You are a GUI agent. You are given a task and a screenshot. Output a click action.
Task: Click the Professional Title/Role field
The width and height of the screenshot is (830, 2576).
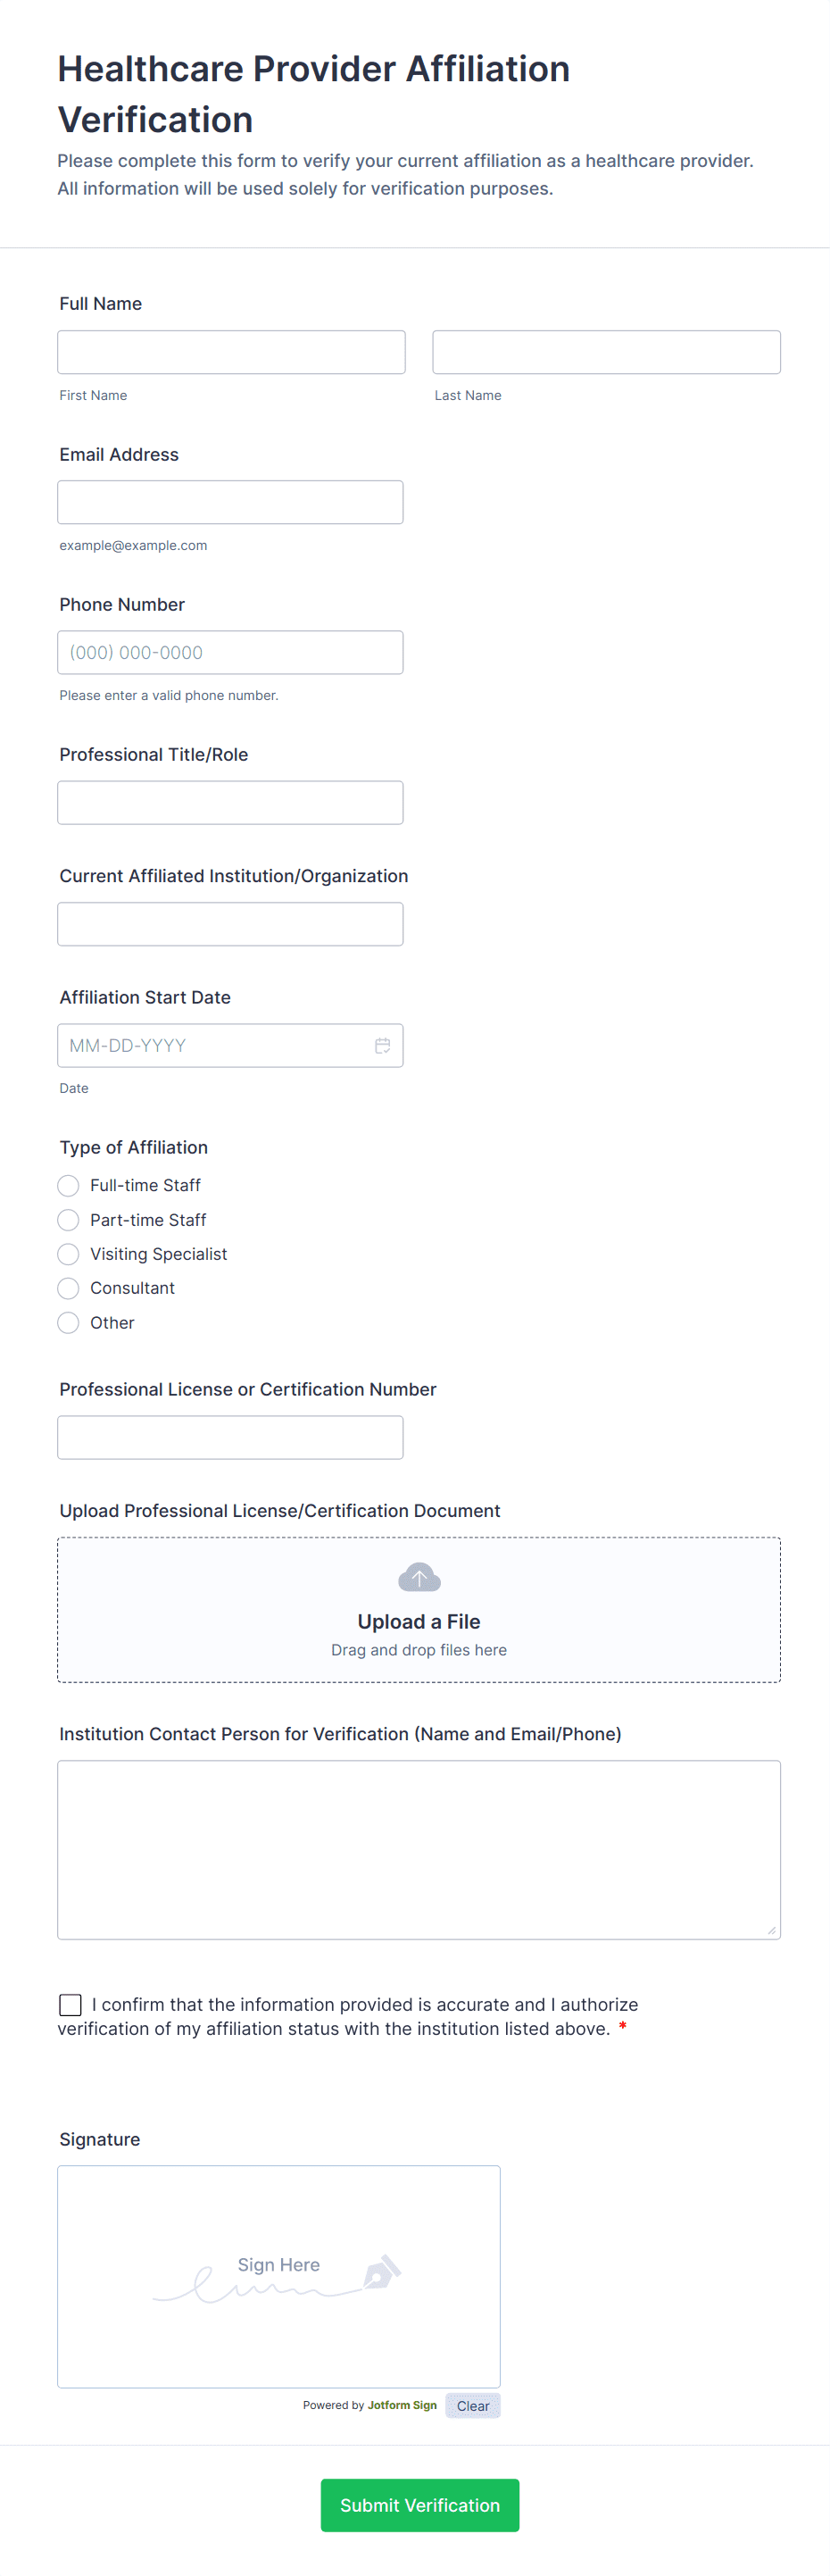230,802
